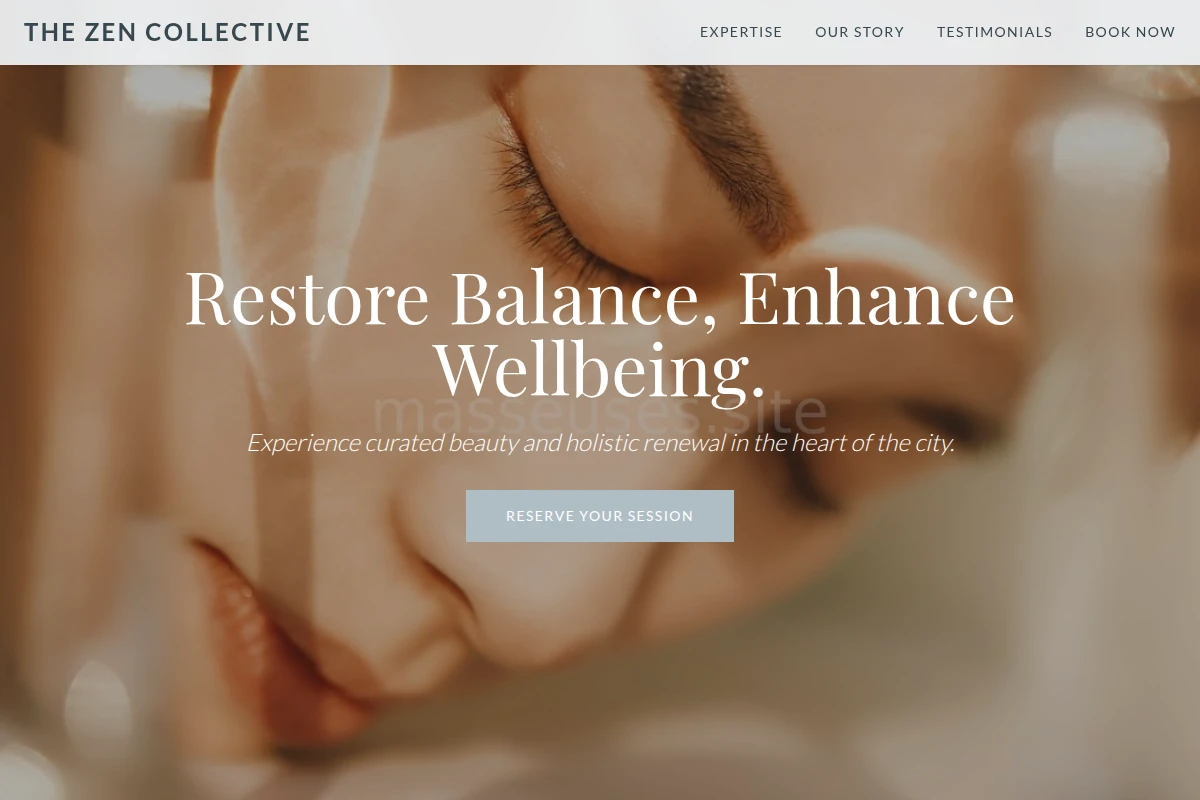
Task: Click the Reserve Your Session button
Action: pyautogui.click(x=600, y=516)
